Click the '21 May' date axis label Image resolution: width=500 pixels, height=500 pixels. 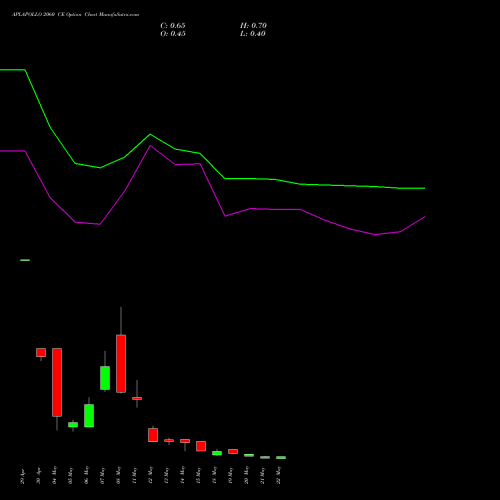coord(262,475)
